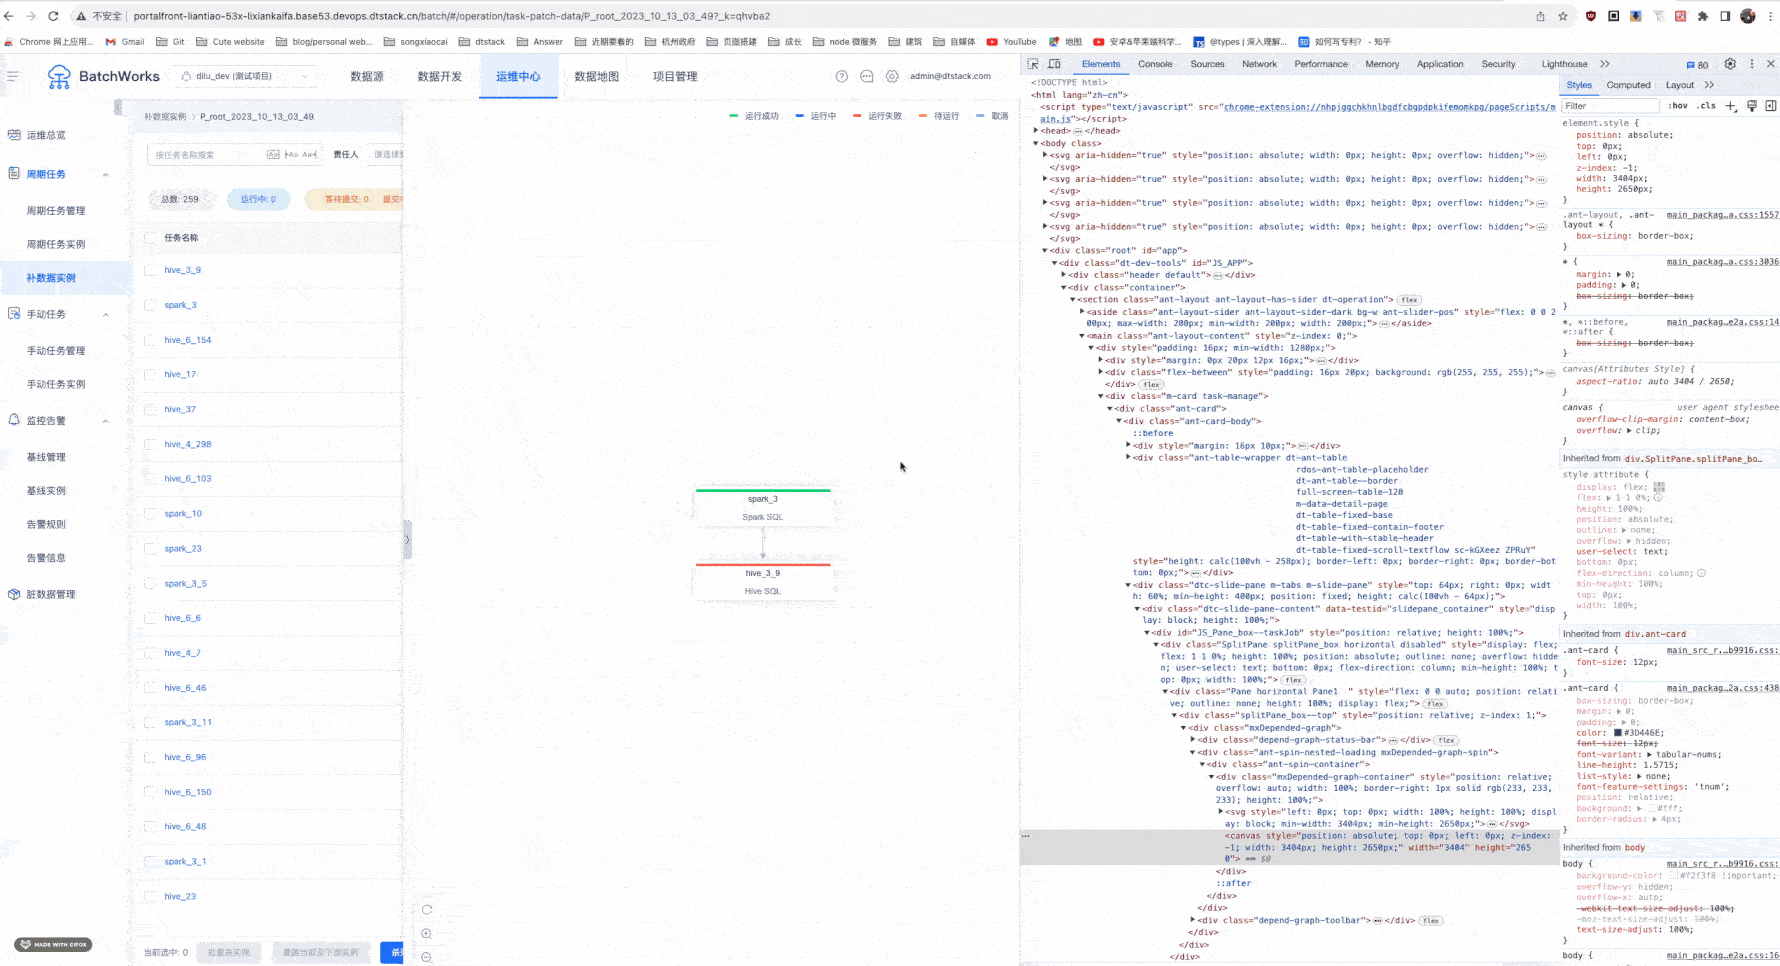
Task: Activate the DevTools inspect element picker
Action: (1033, 64)
